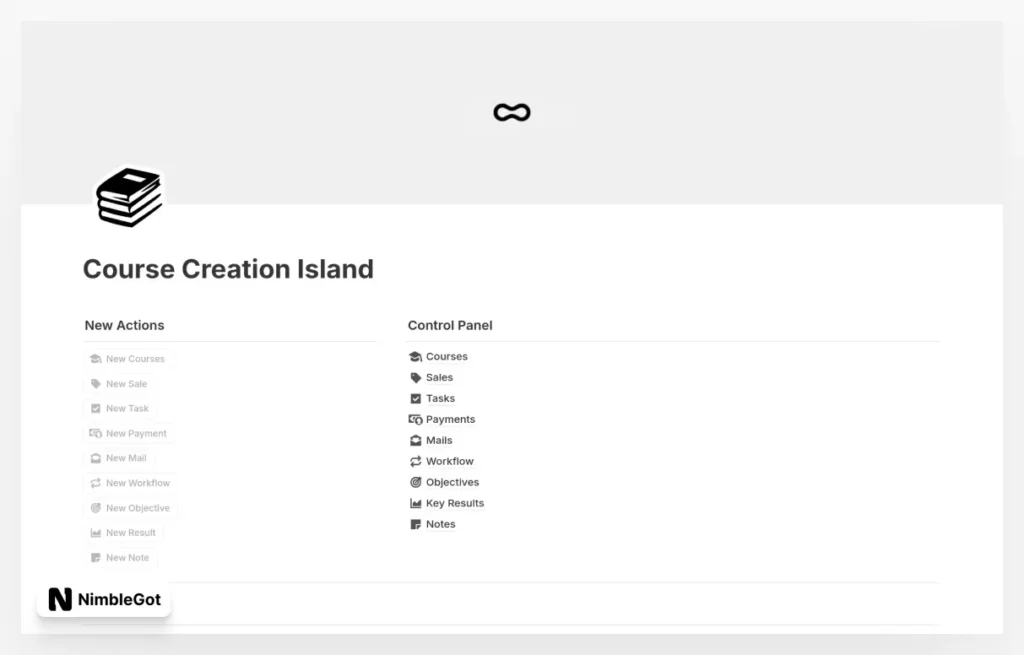The width and height of the screenshot is (1024, 655).
Task: Click the graduation cap icon beside Courses
Action: click(416, 357)
